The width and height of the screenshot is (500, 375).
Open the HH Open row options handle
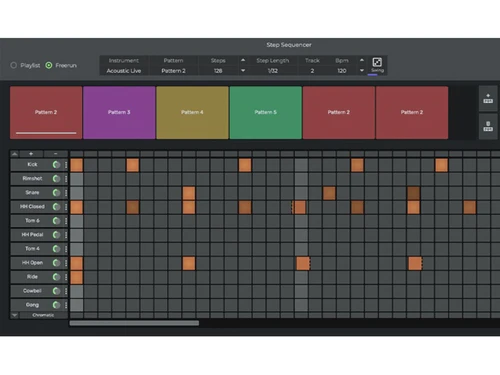66,263
